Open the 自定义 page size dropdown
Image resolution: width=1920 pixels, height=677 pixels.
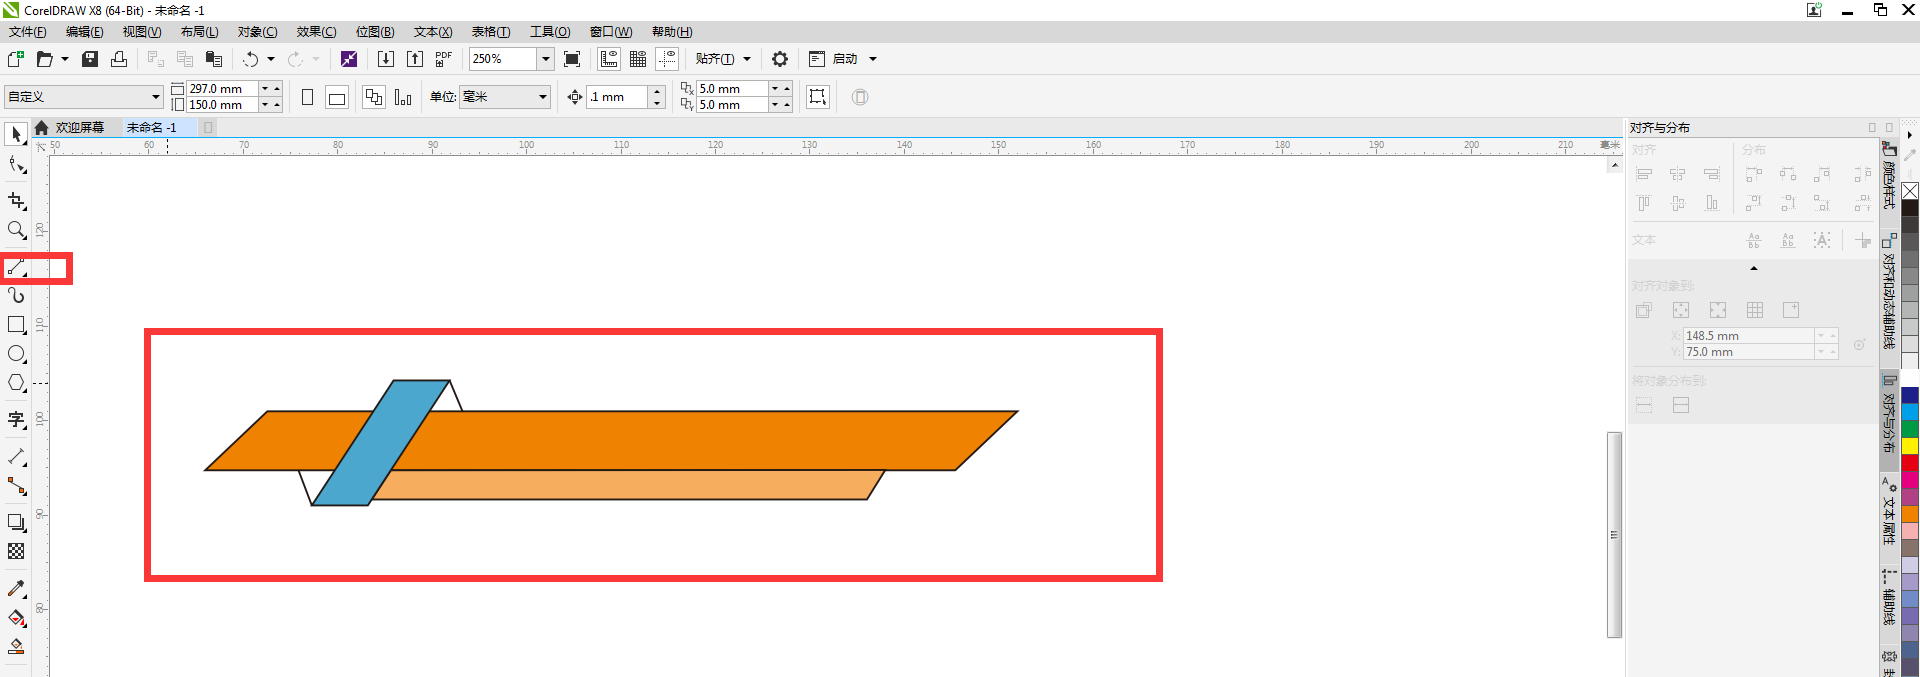[x=156, y=97]
